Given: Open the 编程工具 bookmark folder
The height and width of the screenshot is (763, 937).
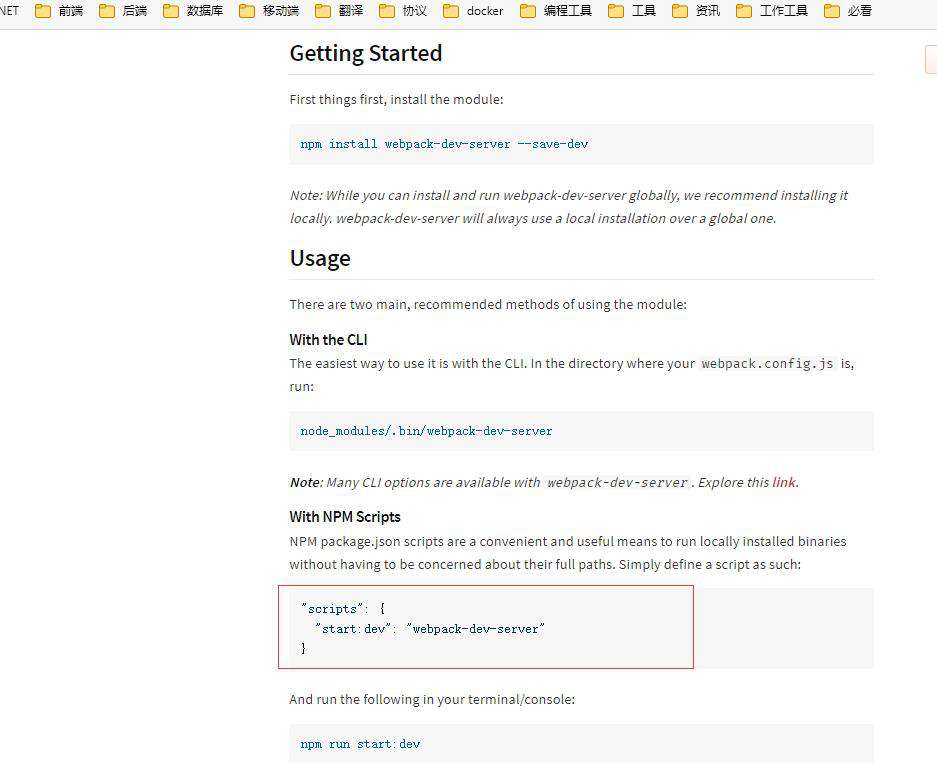Looking at the screenshot, I should tap(556, 11).
